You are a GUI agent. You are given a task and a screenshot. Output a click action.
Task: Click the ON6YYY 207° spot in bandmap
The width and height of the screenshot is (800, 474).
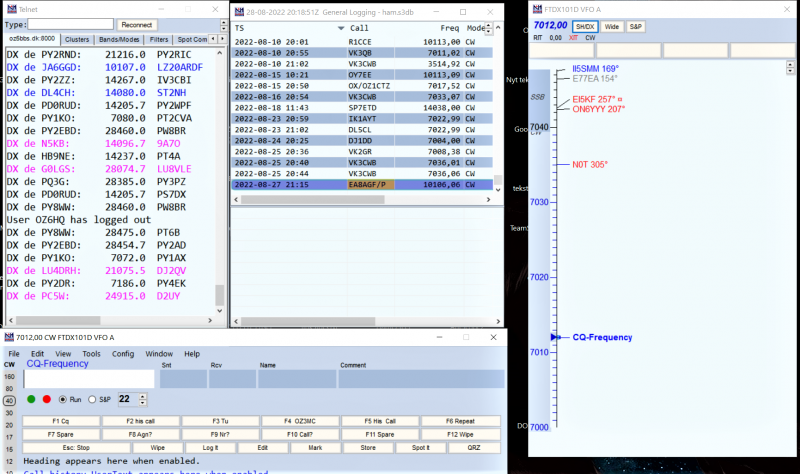[x=598, y=109]
